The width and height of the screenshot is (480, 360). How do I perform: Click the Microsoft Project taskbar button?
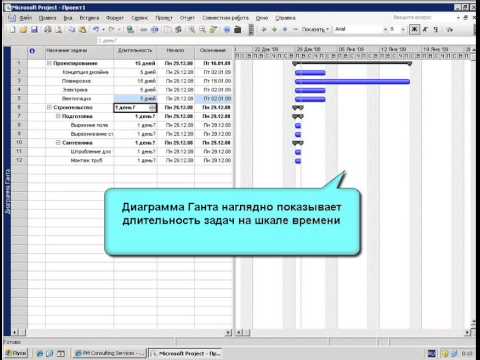pyautogui.click(x=185, y=353)
